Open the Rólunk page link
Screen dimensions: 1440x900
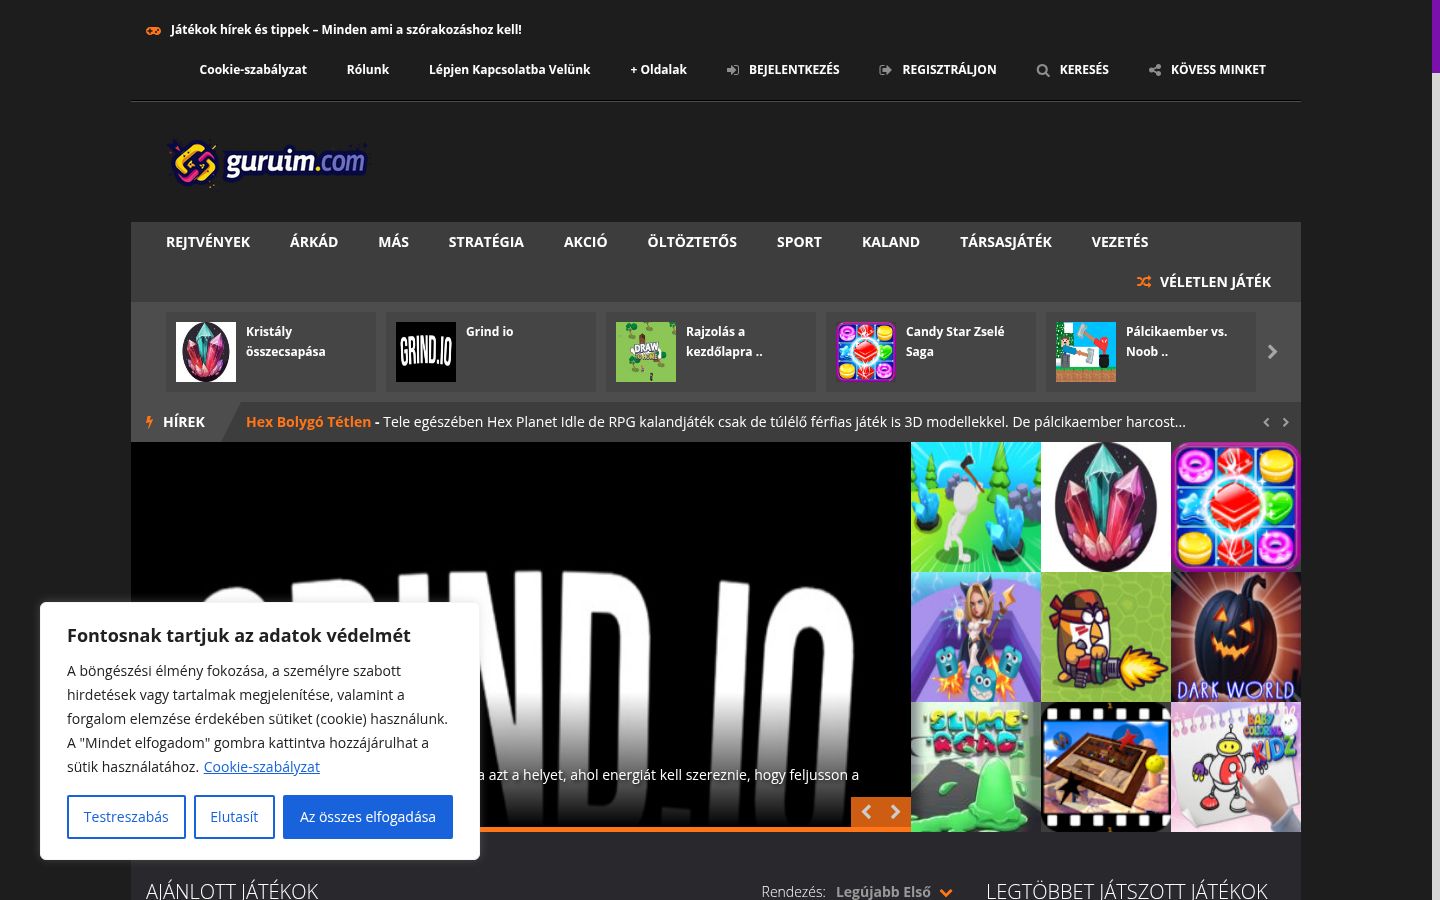click(368, 70)
